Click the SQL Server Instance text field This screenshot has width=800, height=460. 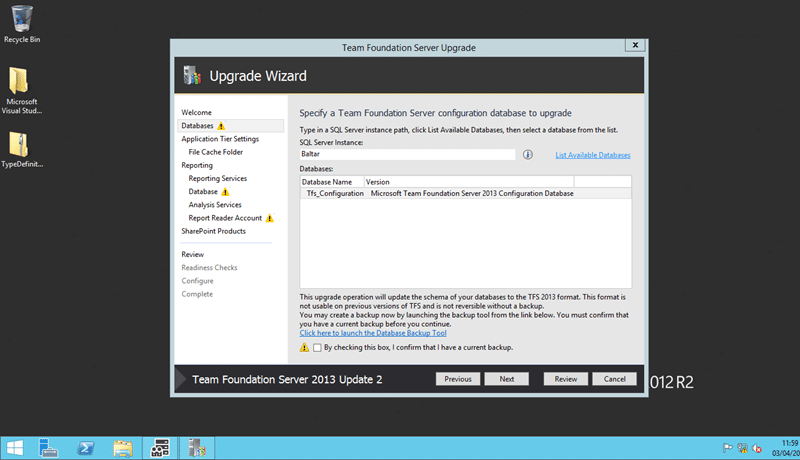tap(407, 154)
